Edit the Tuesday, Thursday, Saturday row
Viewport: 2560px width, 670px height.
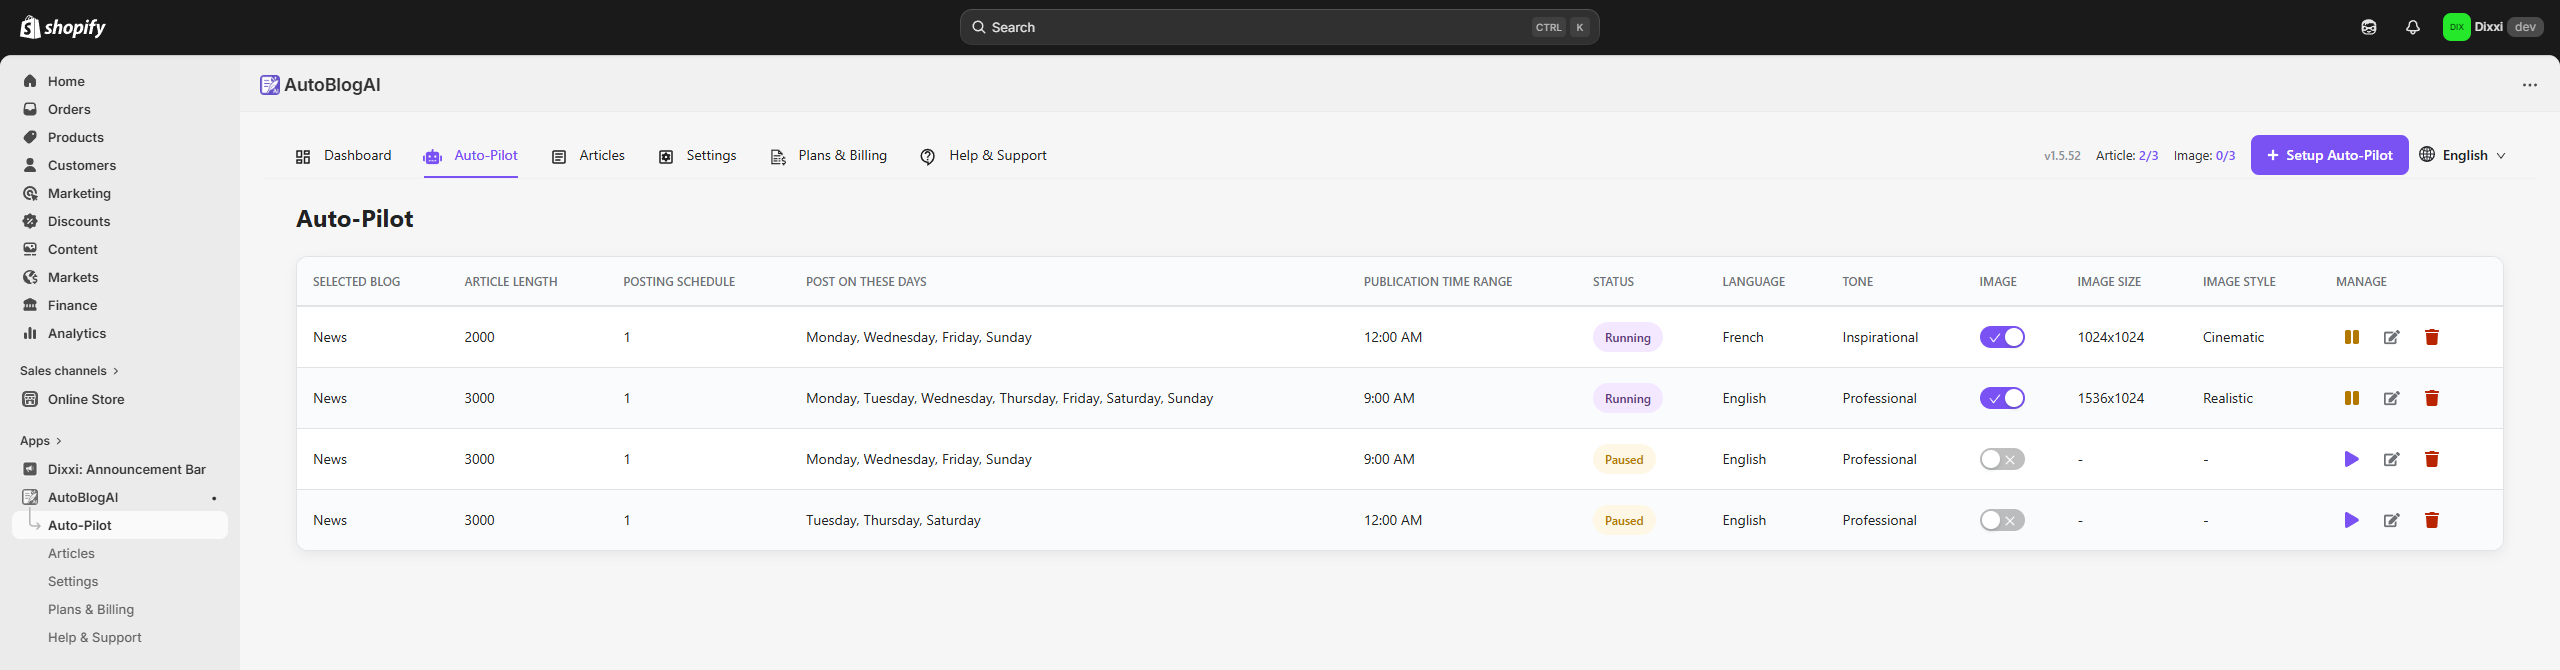(2392, 520)
